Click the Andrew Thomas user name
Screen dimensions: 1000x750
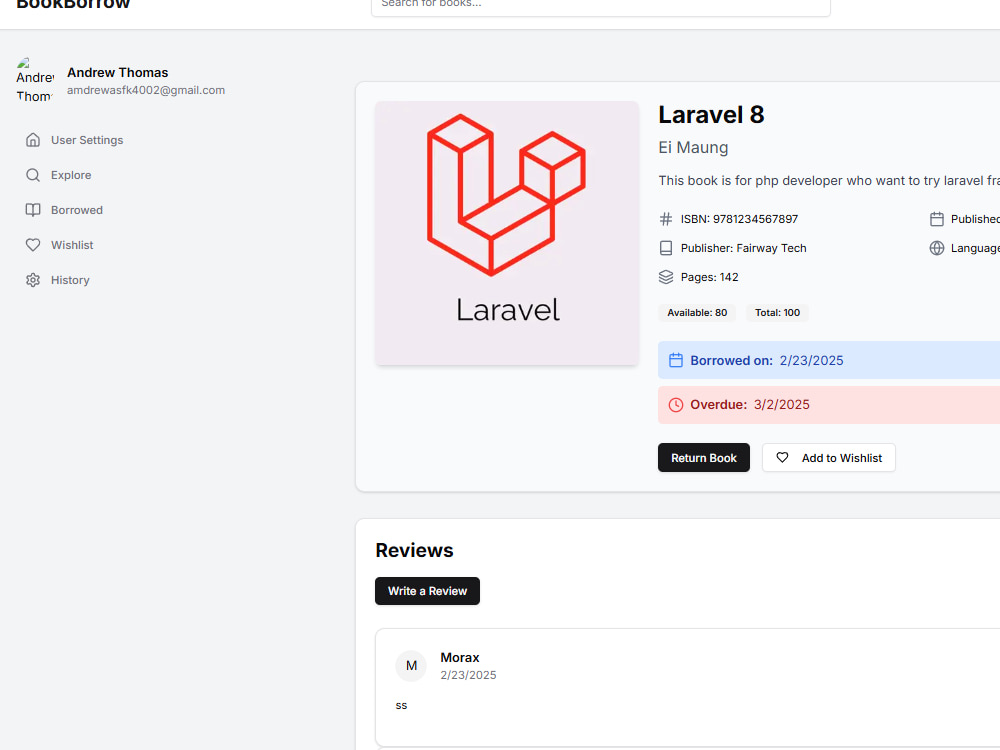point(117,73)
